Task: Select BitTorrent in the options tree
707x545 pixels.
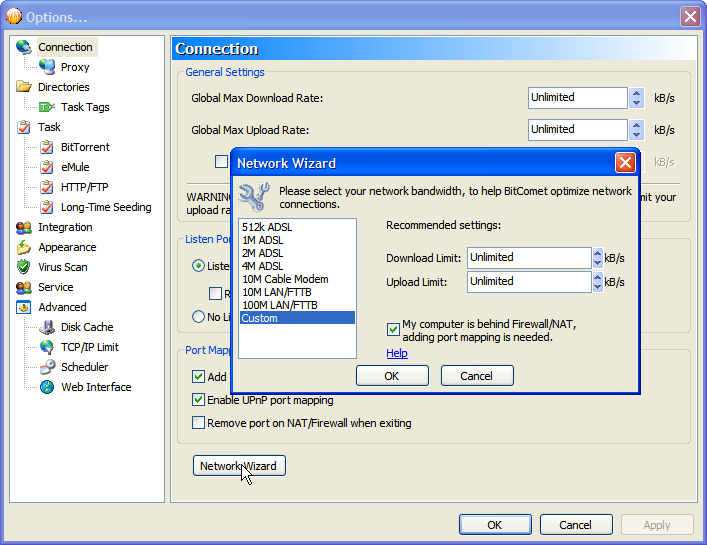Action: 85,147
